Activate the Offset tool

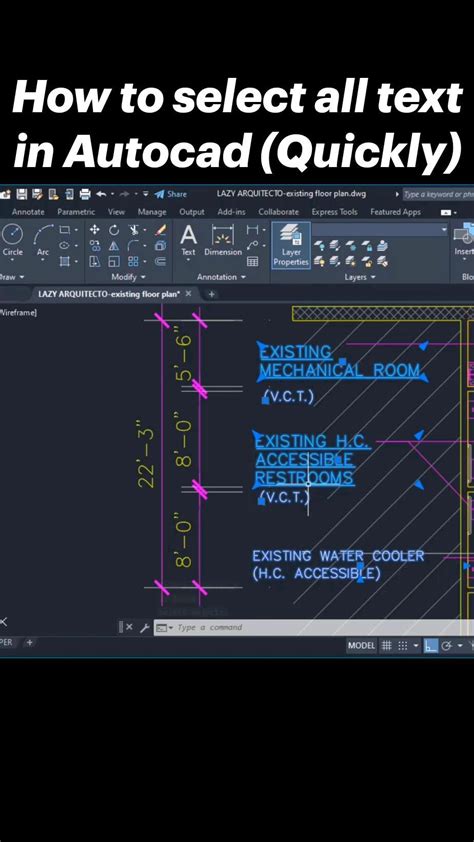point(160,262)
